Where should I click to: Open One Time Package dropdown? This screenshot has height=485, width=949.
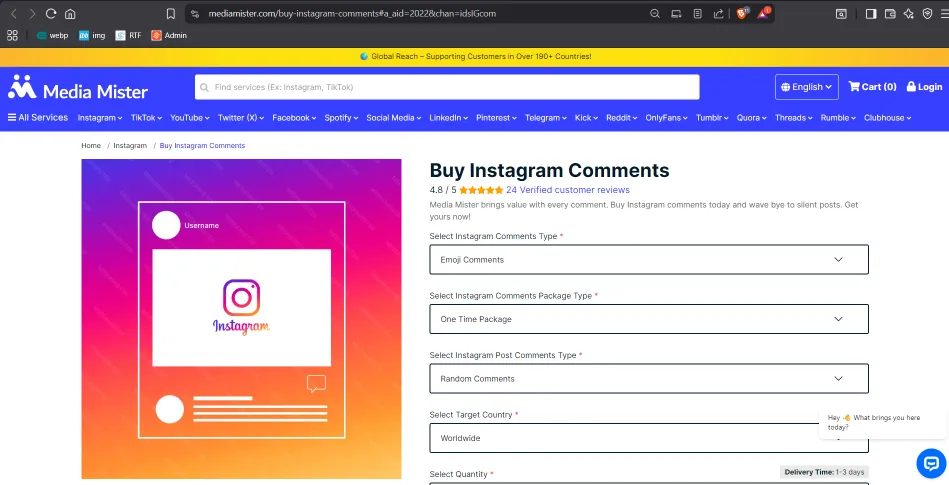649,319
